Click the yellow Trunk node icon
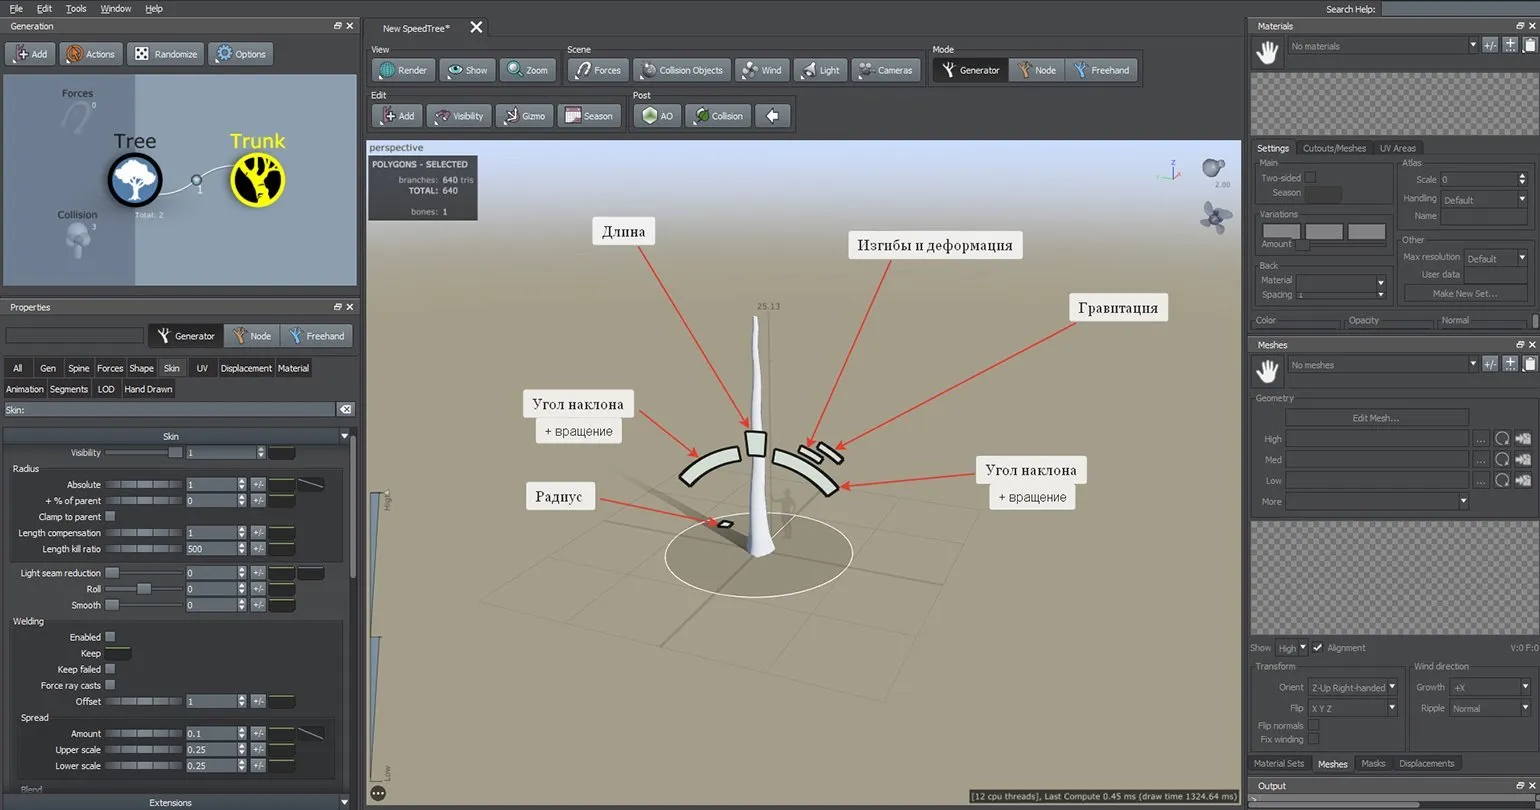The width and height of the screenshot is (1540, 810). coord(258,180)
